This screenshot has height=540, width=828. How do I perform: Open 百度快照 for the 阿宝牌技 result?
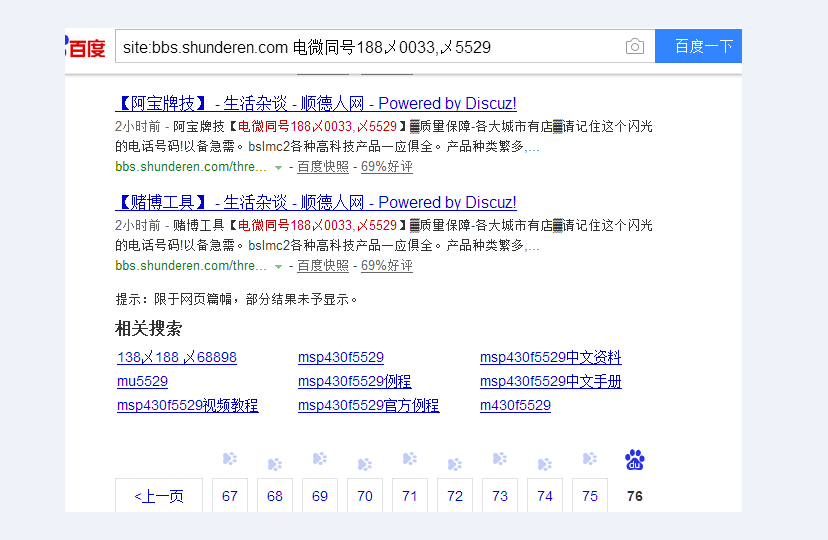pyautogui.click(x=323, y=167)
